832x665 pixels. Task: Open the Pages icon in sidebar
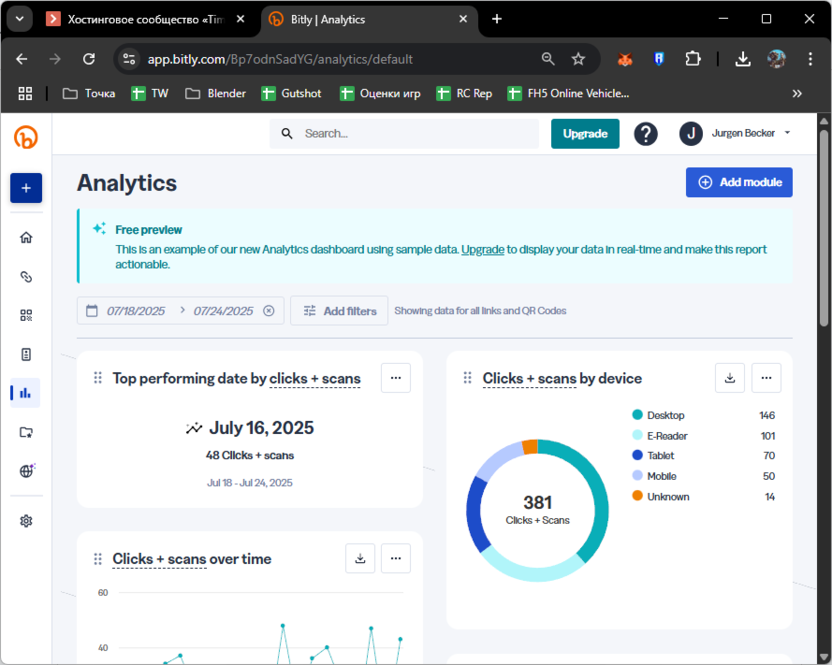tap(26, 354)
